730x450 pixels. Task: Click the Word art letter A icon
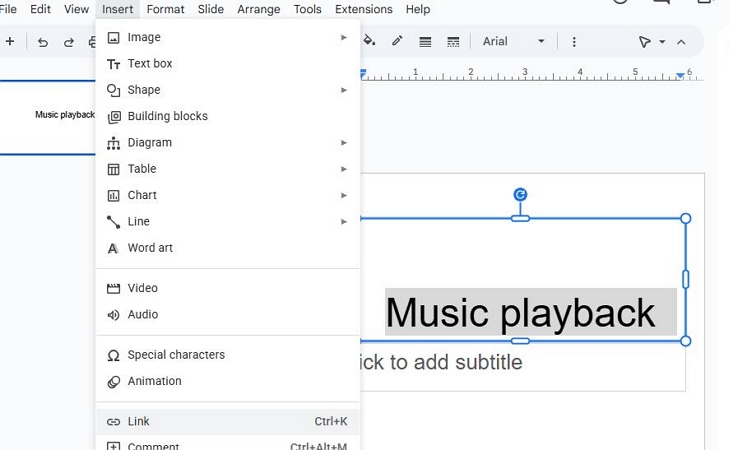(x=113, y=249)
